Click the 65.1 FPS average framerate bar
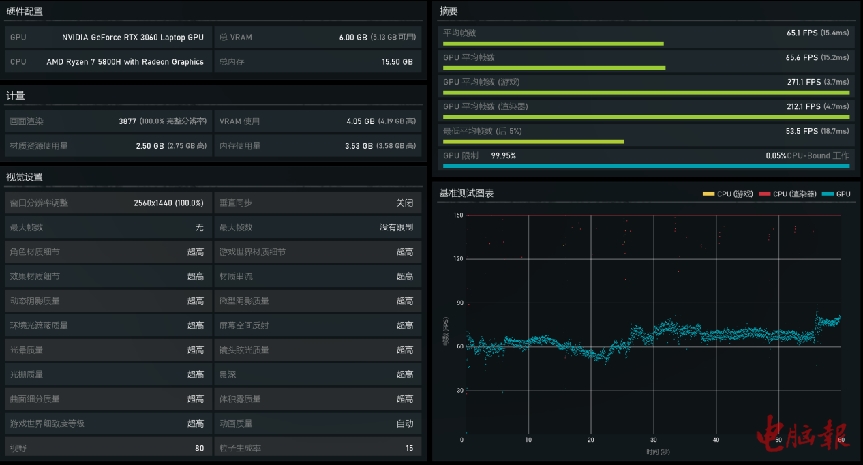The image size is (863, 465). click(553, 44)
